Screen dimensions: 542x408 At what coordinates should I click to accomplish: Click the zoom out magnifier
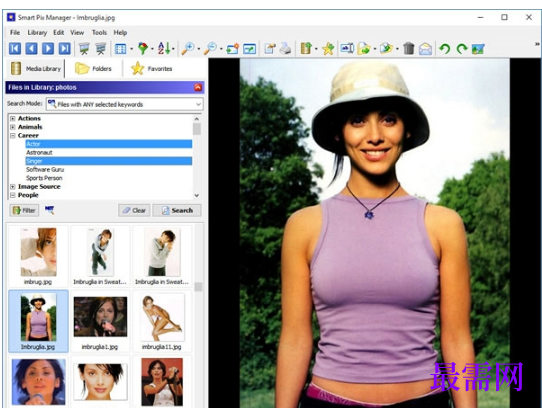tap(210, 48)
